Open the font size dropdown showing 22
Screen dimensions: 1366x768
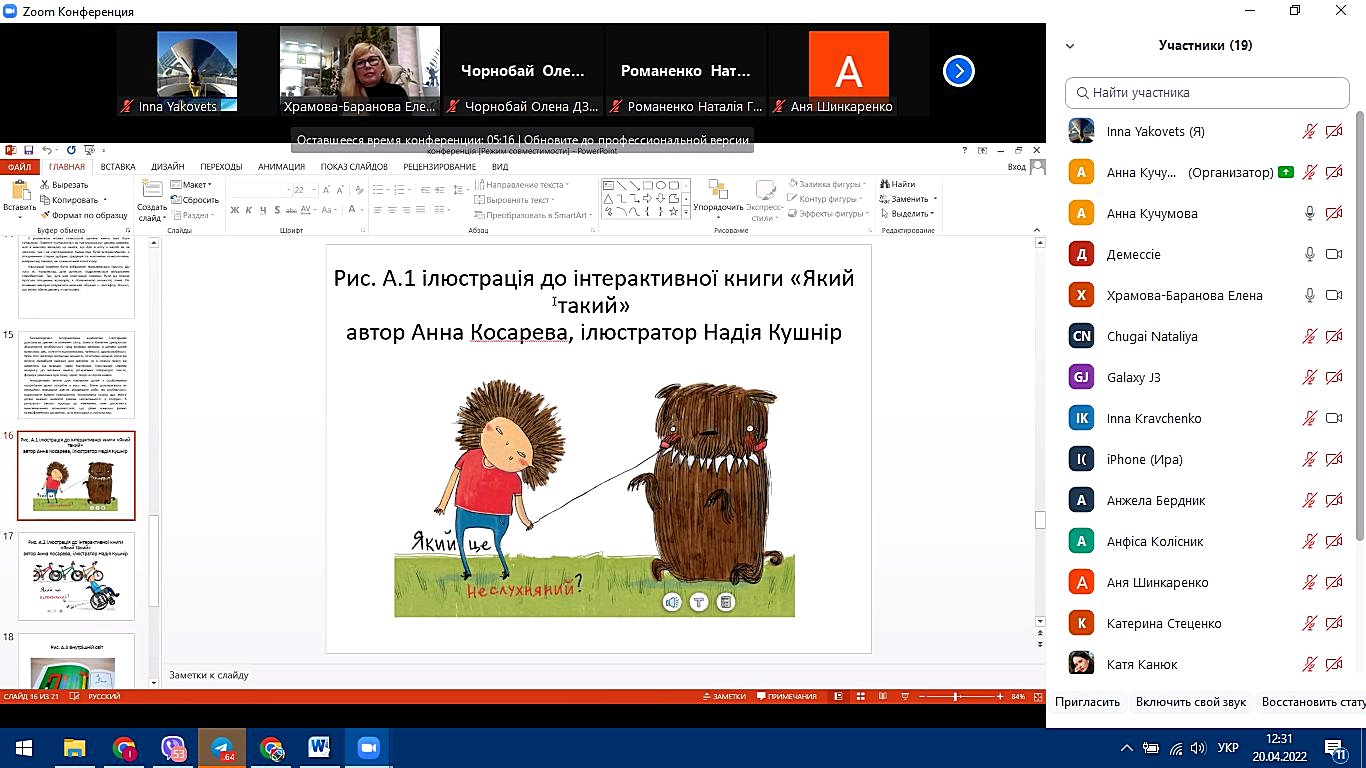click(314, 189)
